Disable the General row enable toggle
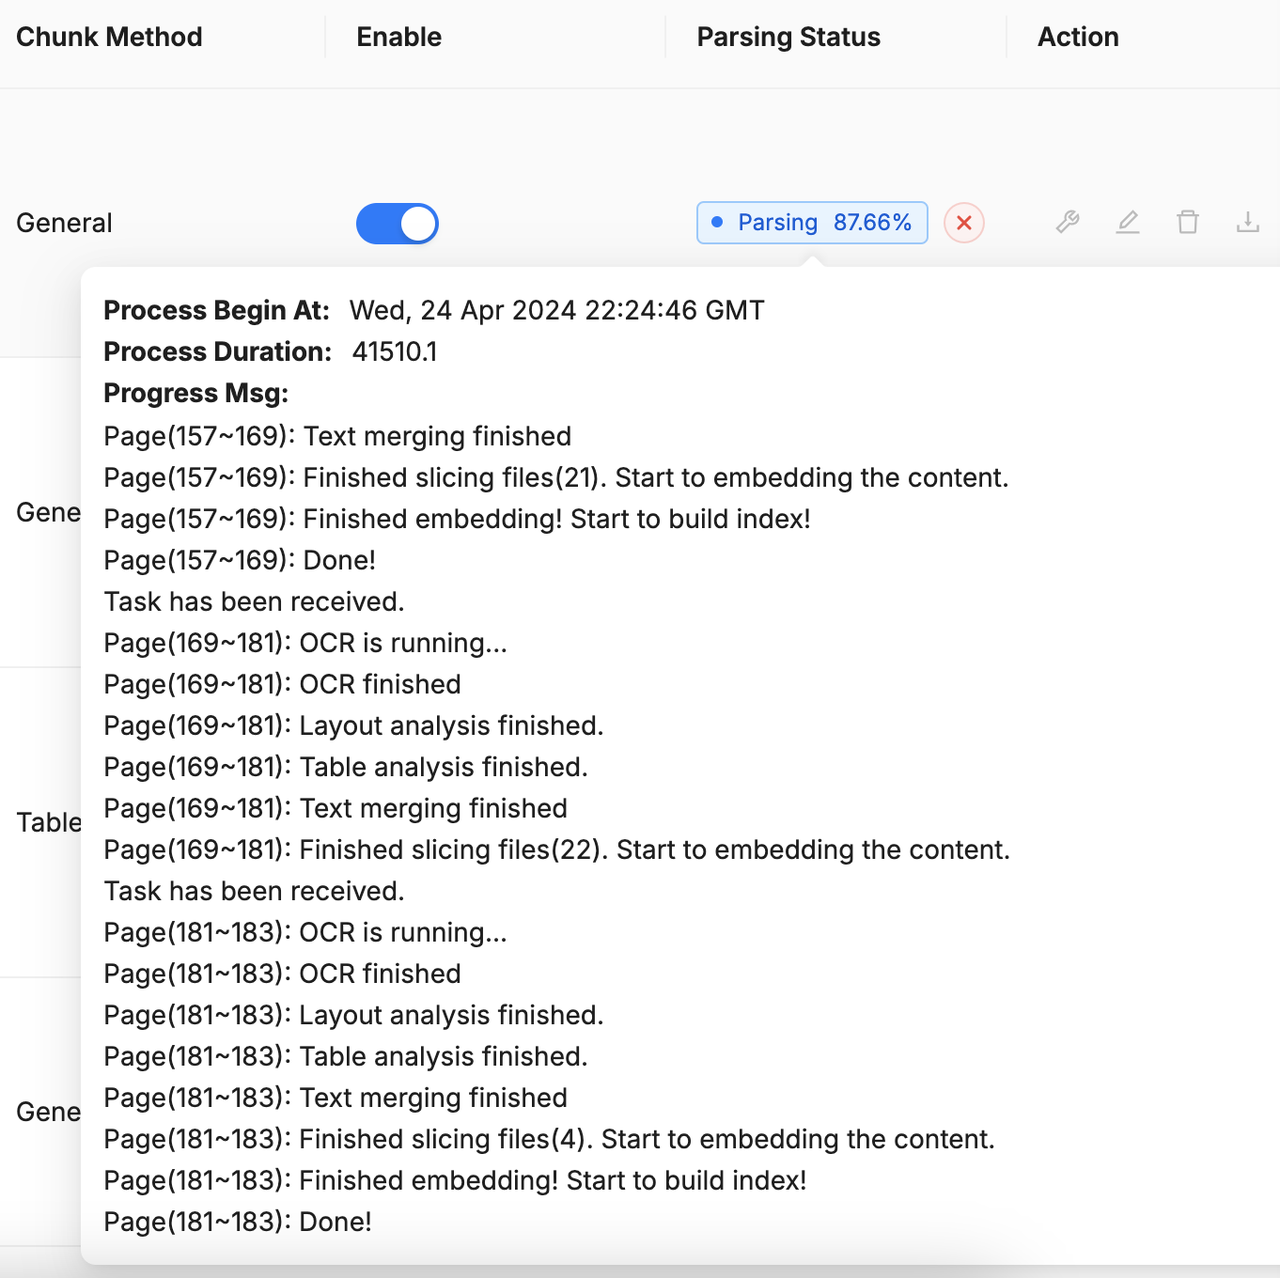1280x1278 pixels. (397, 224)
